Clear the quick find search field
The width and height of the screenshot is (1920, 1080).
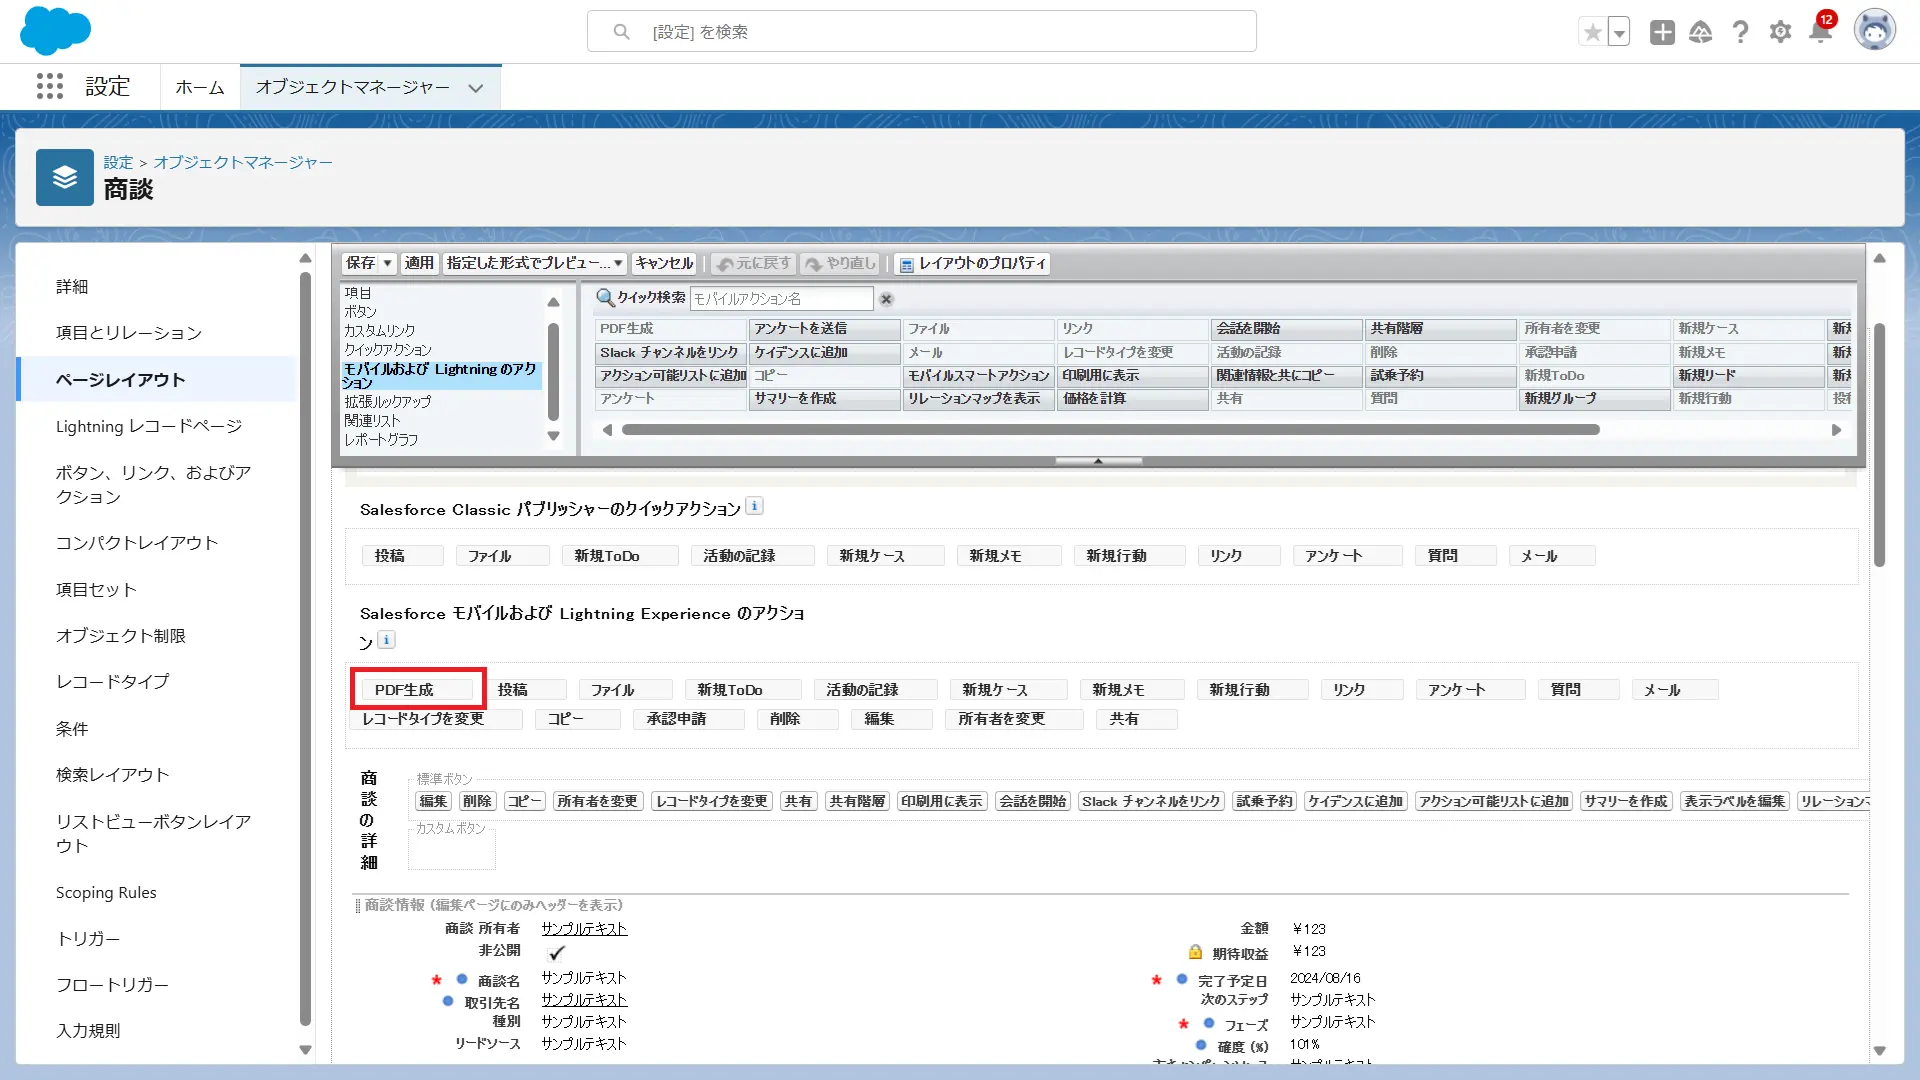pyautogui.click(x=886, y=299)
